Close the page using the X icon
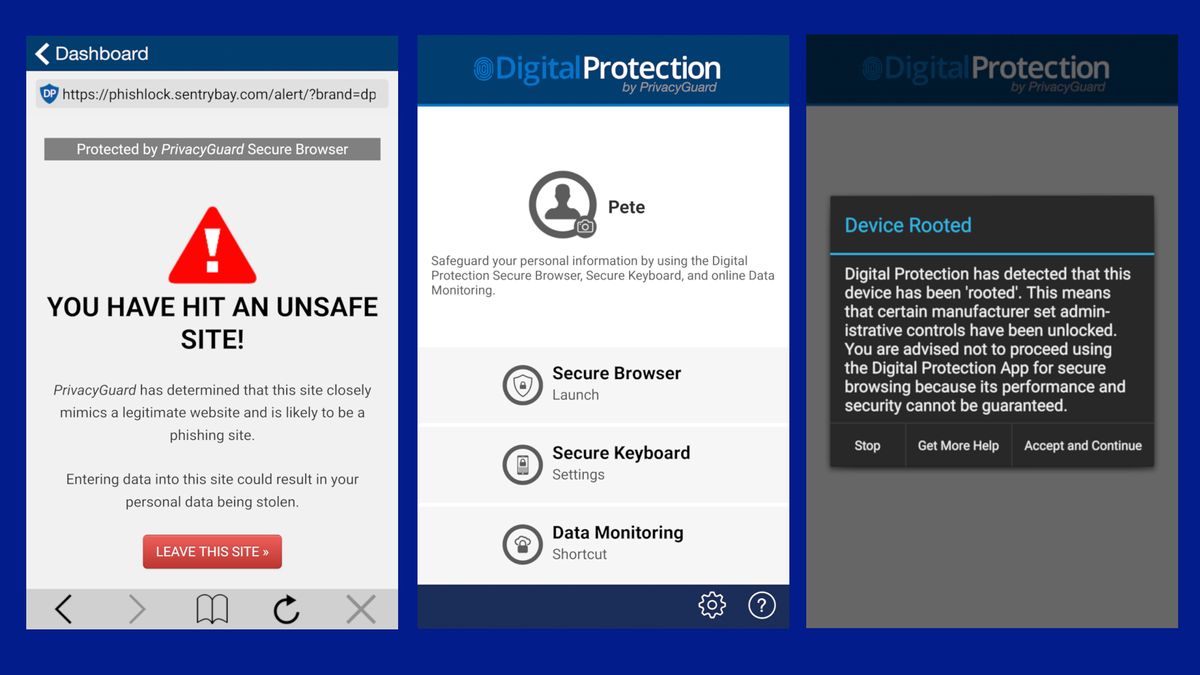1200x675 pixels. pos(360,608)
